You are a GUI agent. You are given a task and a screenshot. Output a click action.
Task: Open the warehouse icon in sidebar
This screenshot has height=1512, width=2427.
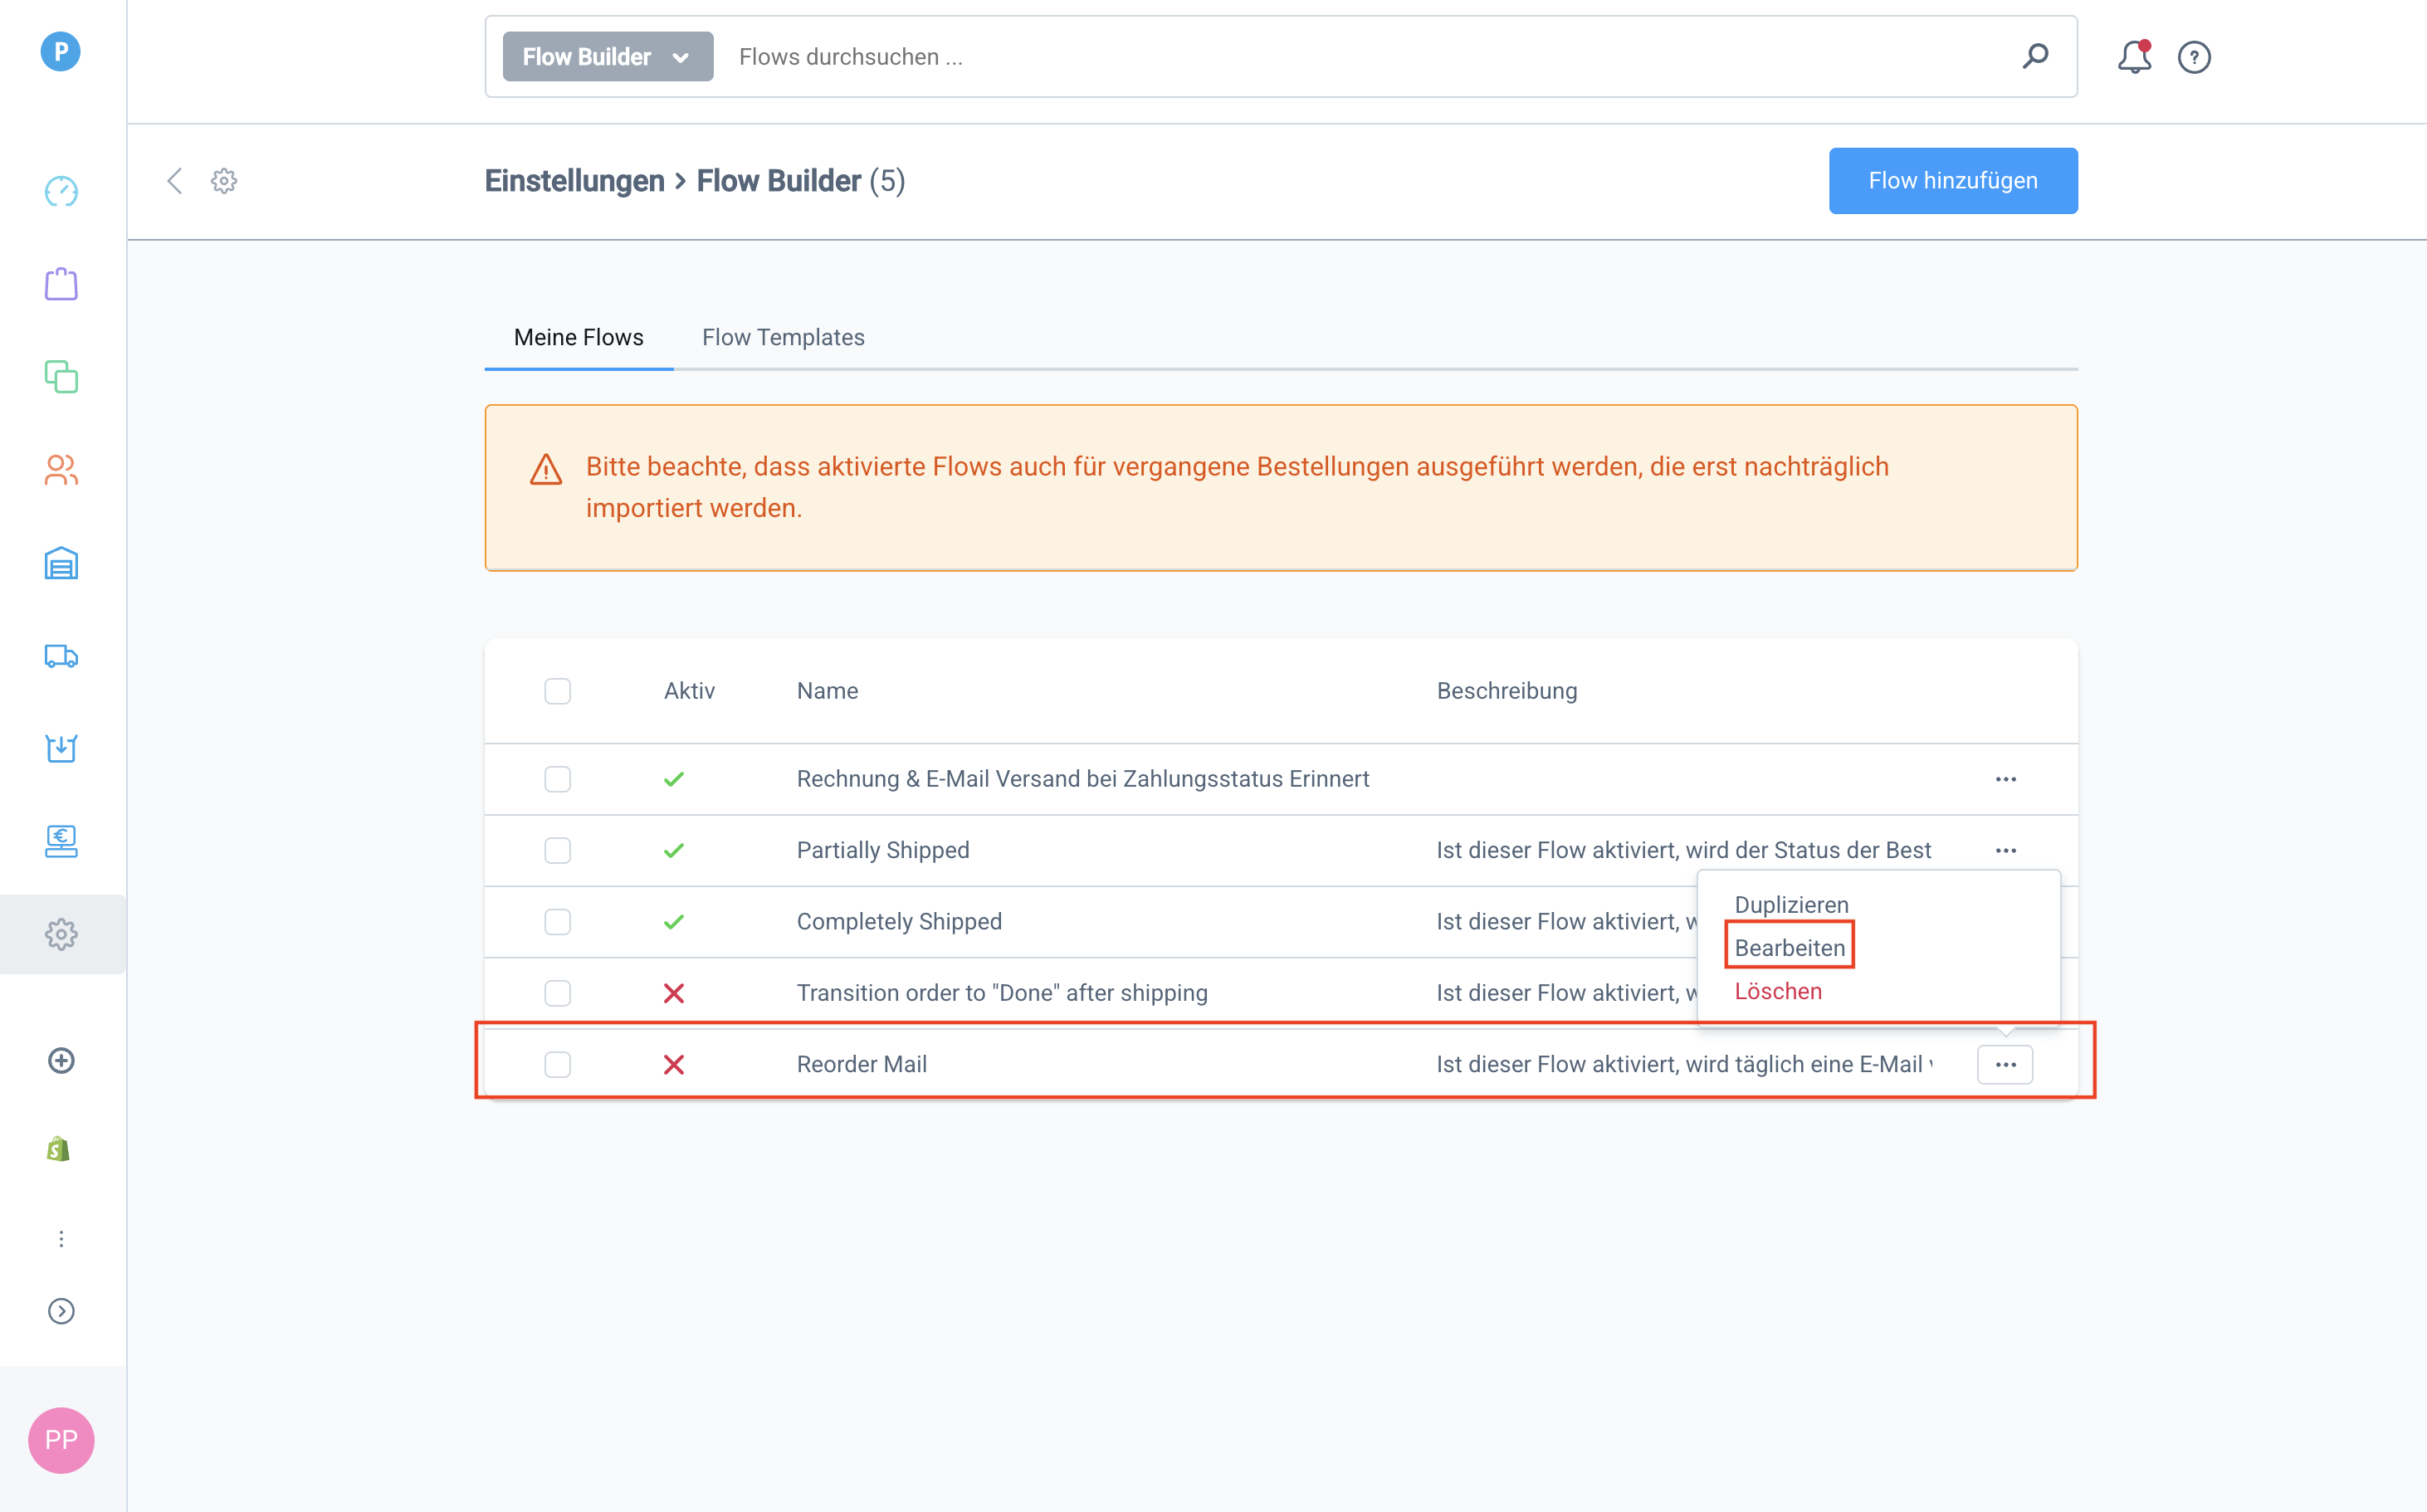coord(61,563)
